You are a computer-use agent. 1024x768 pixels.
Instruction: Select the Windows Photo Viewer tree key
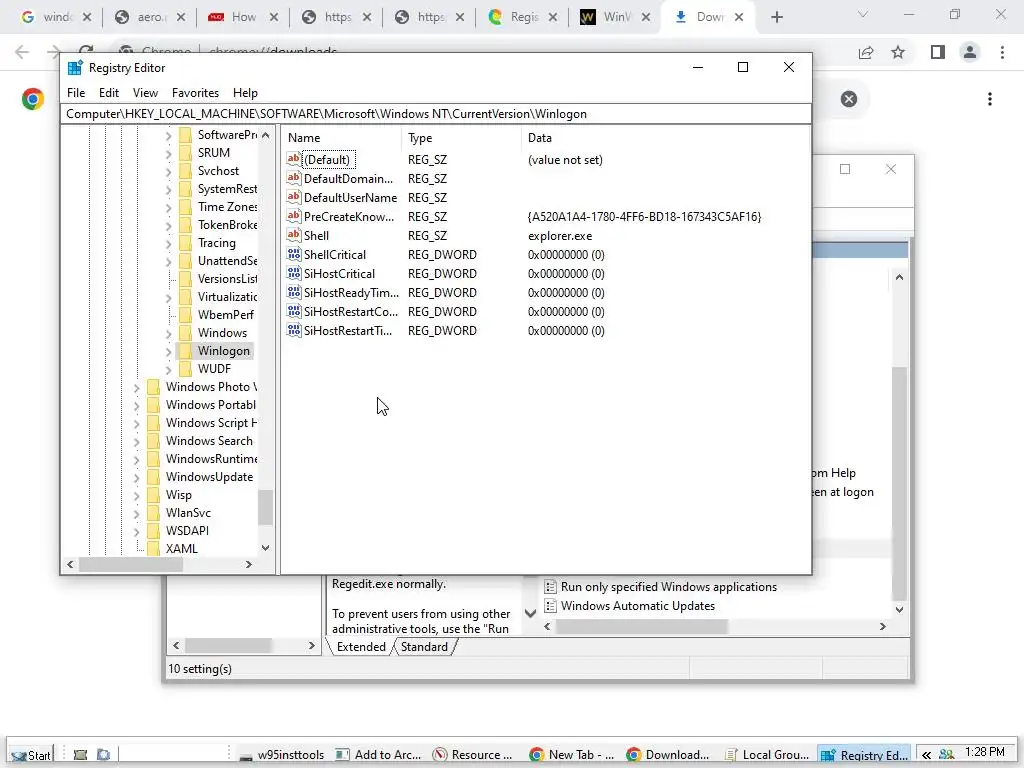(211, 387)
